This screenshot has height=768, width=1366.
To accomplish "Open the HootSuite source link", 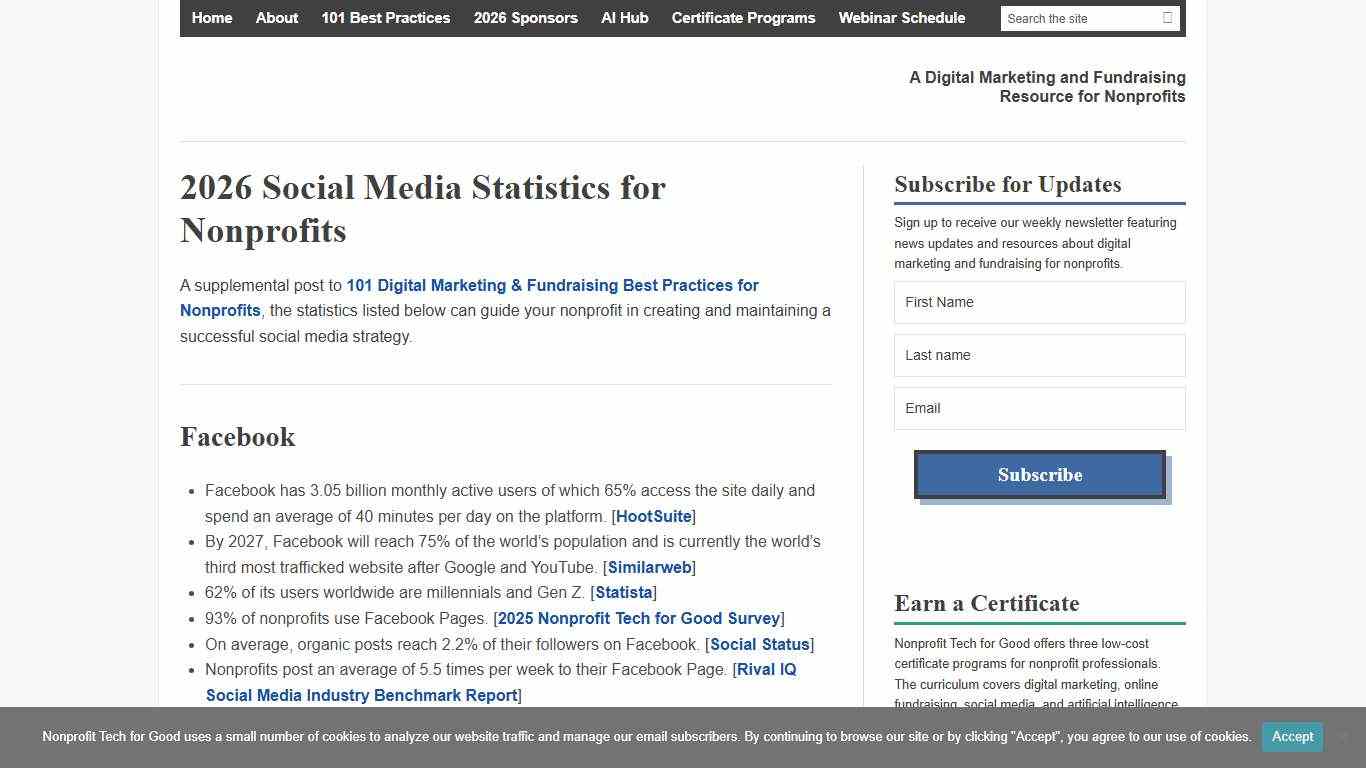I will pyautogui.click(x=652, y=516).
